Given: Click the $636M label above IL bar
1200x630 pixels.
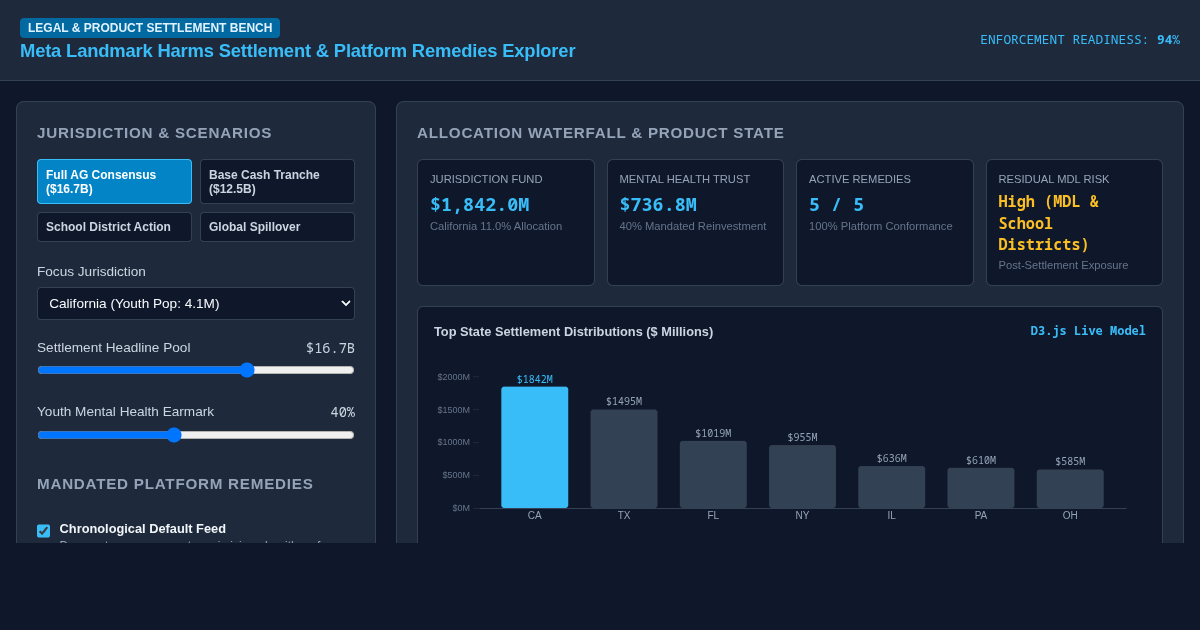Looking at the screenshot, I should 892,459.
